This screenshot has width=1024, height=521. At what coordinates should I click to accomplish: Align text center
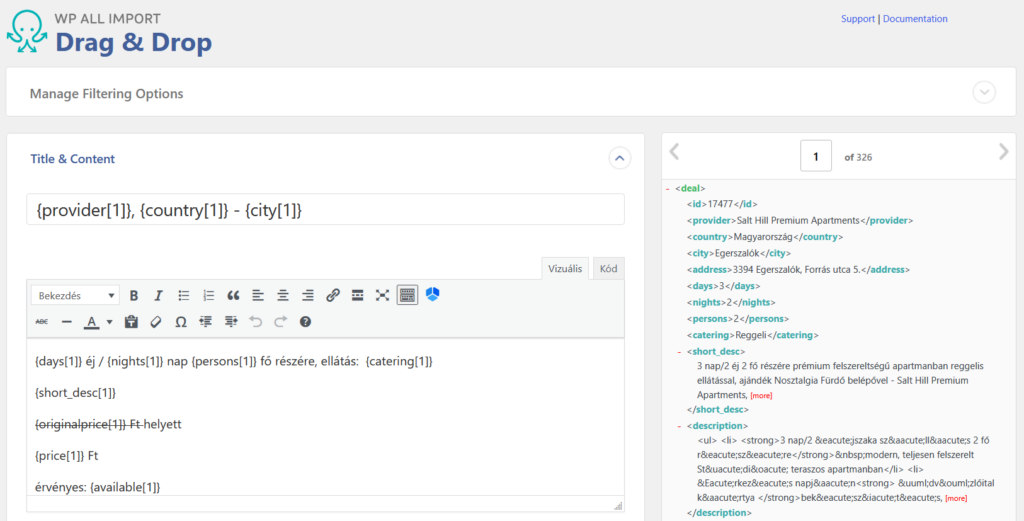tap(283, 296)
